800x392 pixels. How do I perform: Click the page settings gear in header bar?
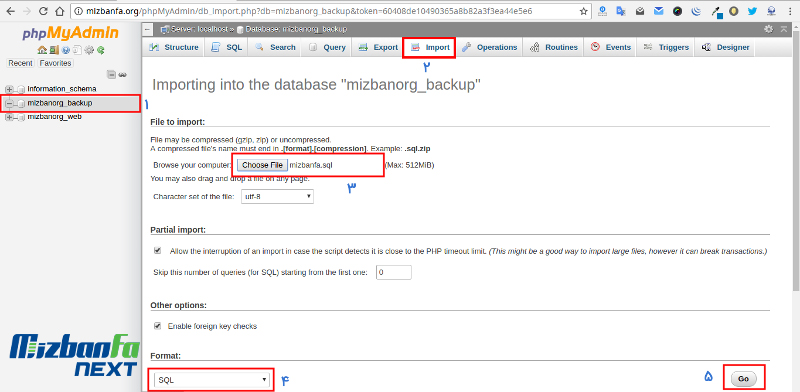768,30
